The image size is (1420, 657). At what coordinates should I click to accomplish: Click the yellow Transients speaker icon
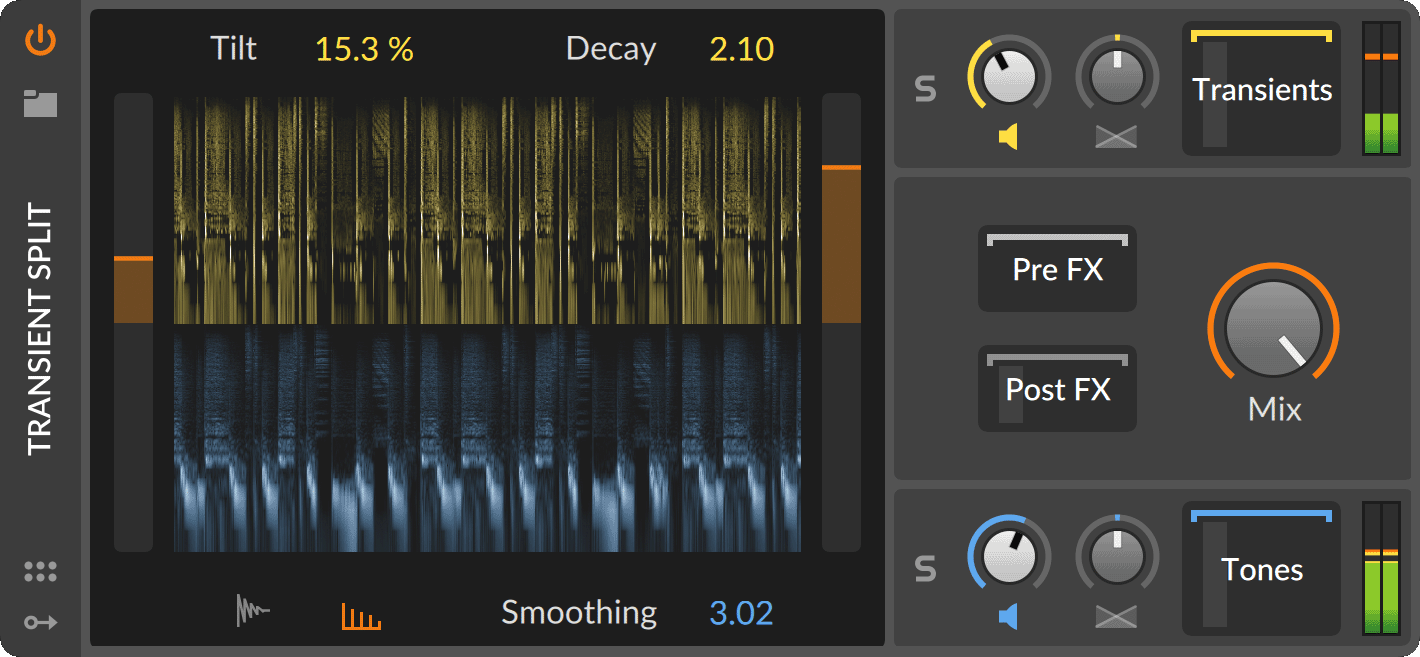1008,137
